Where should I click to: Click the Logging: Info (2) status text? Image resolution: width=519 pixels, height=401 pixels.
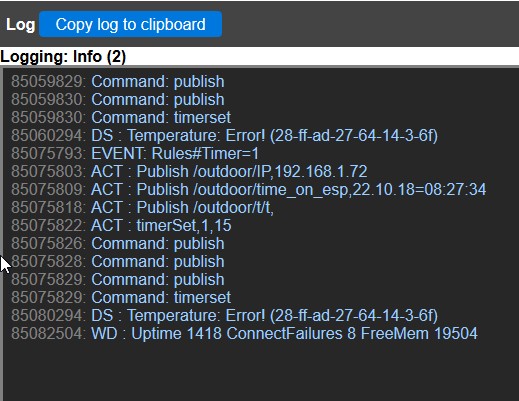coord(63,56)
